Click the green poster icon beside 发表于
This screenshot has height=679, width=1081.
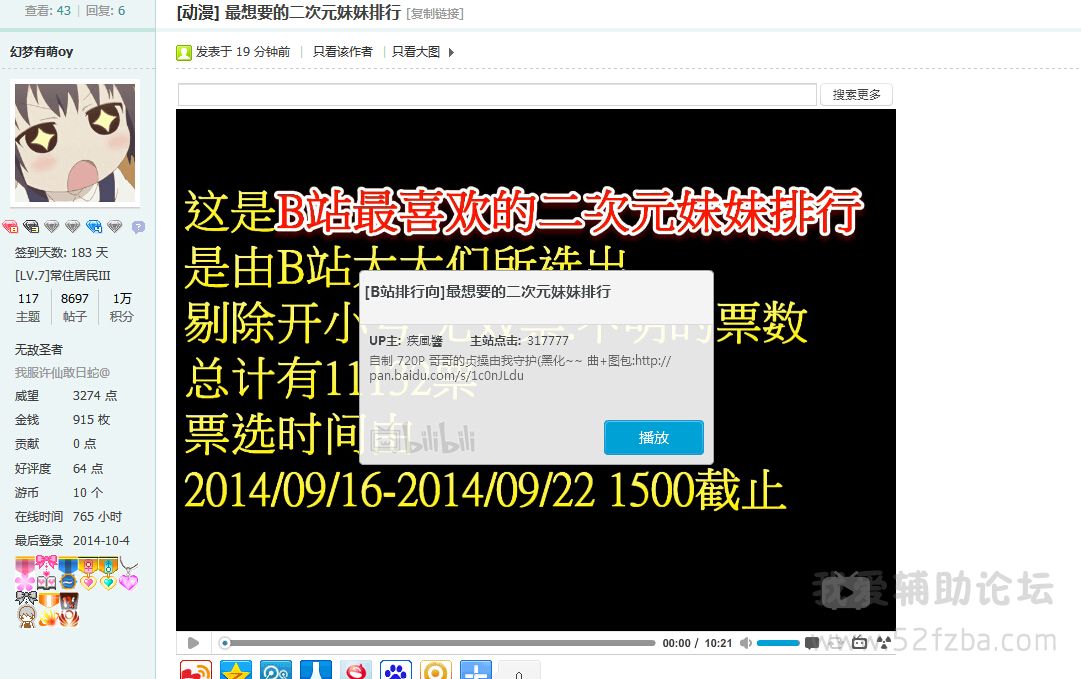183,52
